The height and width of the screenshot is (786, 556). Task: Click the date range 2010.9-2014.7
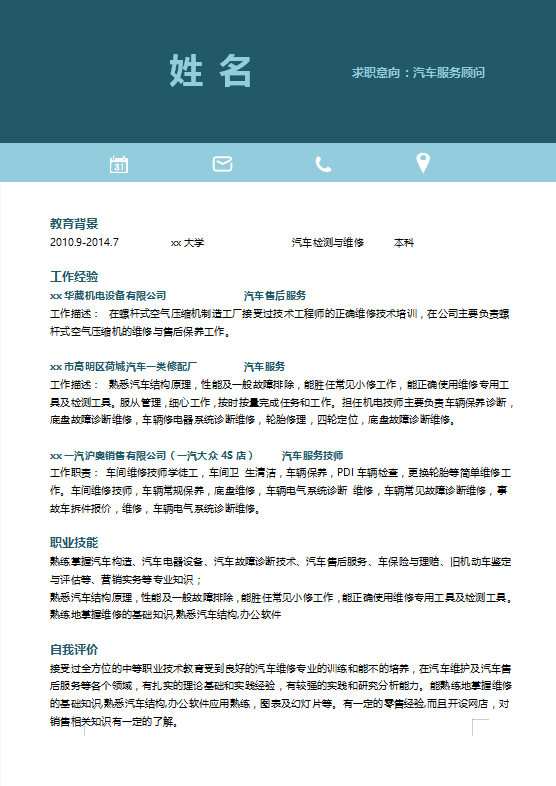click(x=84, y=243)
